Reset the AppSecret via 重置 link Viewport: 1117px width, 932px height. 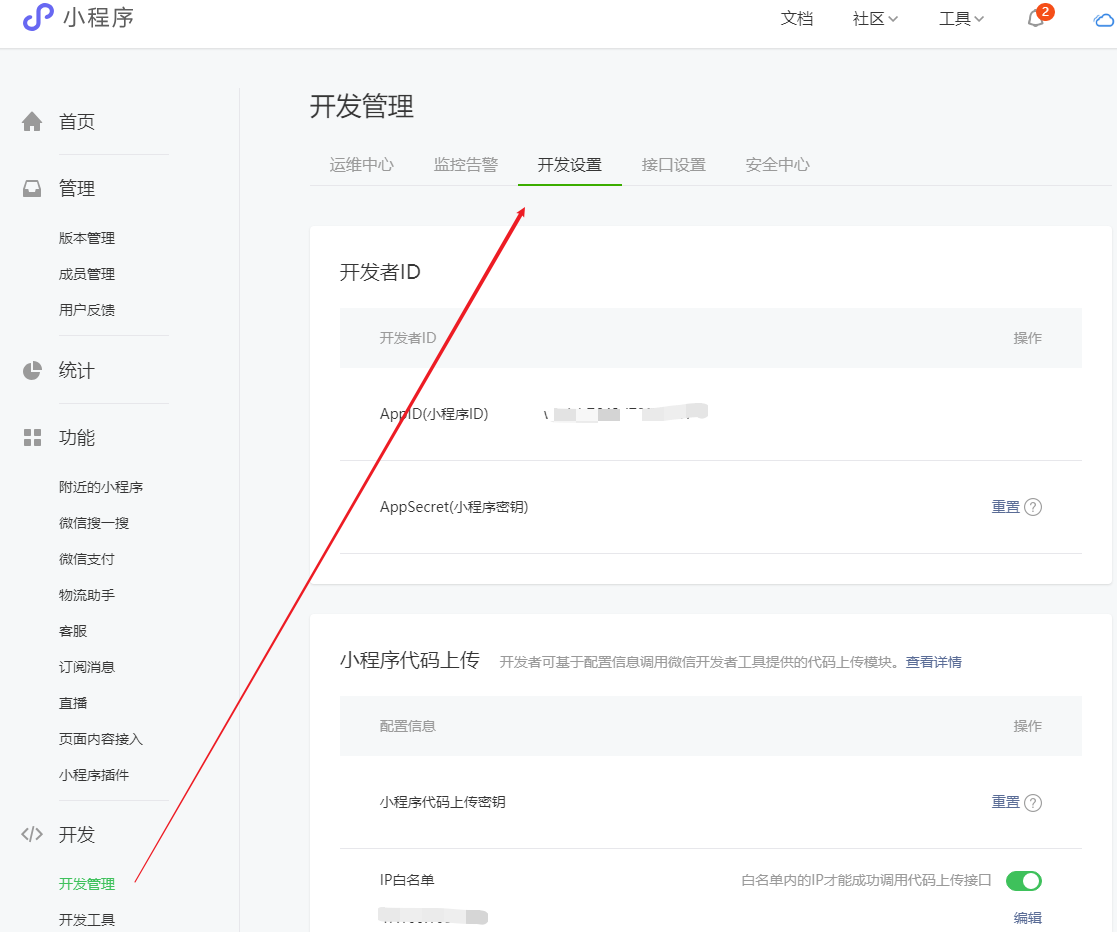(x=1006, y=507)
